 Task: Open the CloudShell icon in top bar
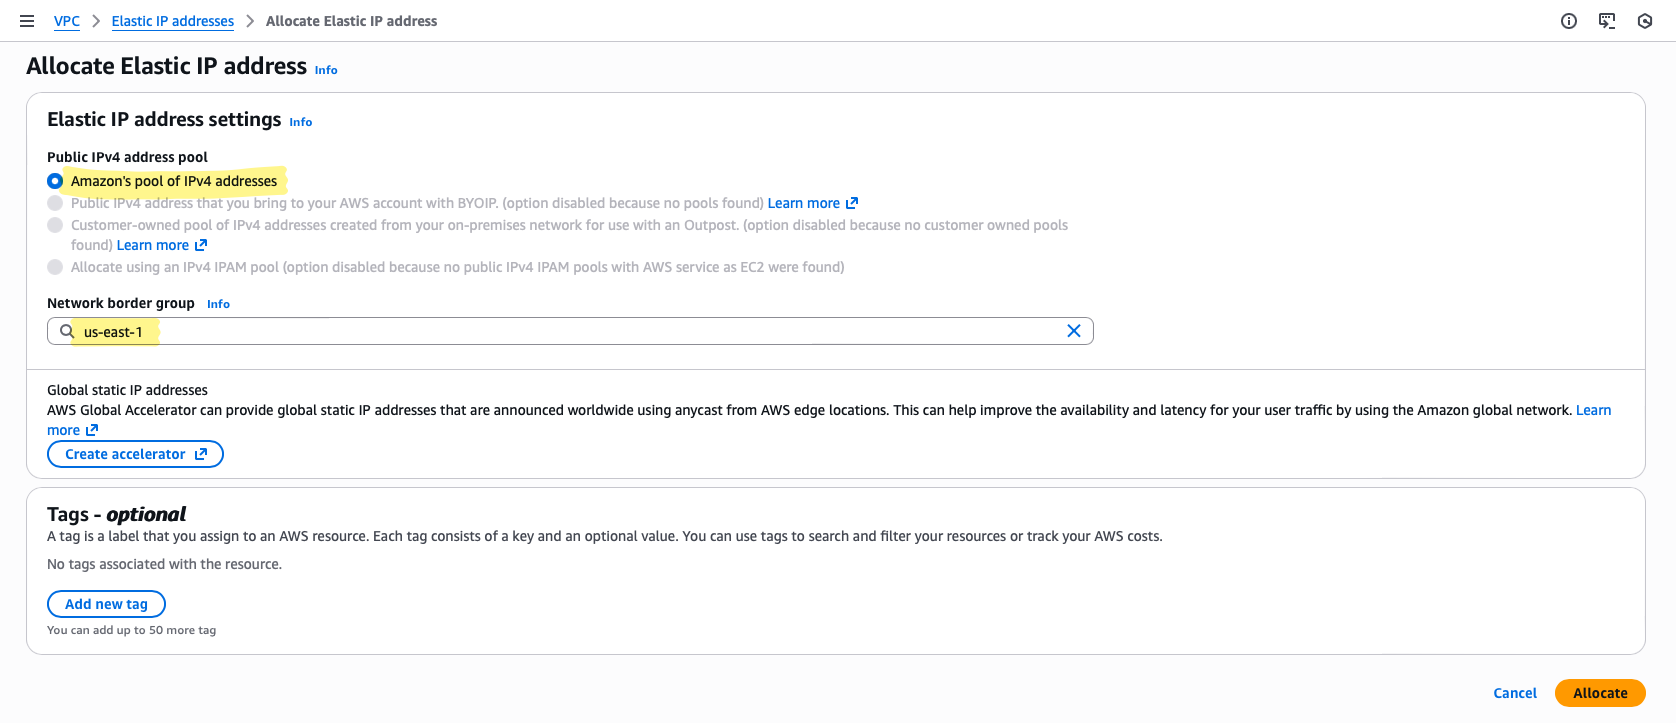(1607, 21)
